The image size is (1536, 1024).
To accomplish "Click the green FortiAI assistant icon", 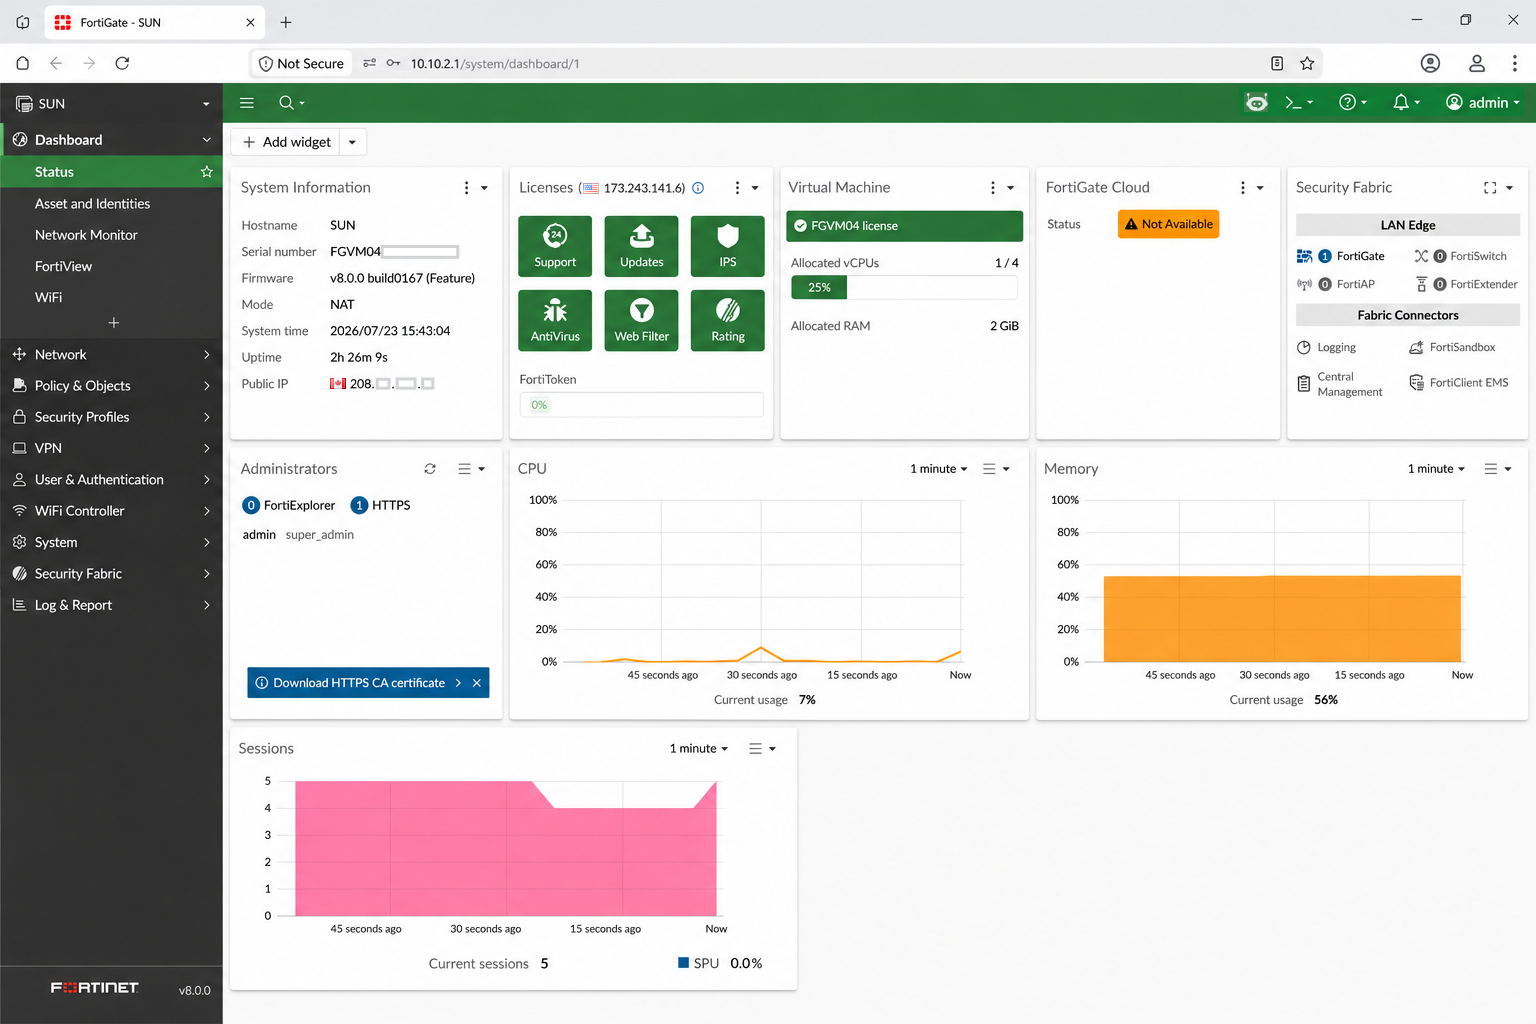I will point(1257,103).
